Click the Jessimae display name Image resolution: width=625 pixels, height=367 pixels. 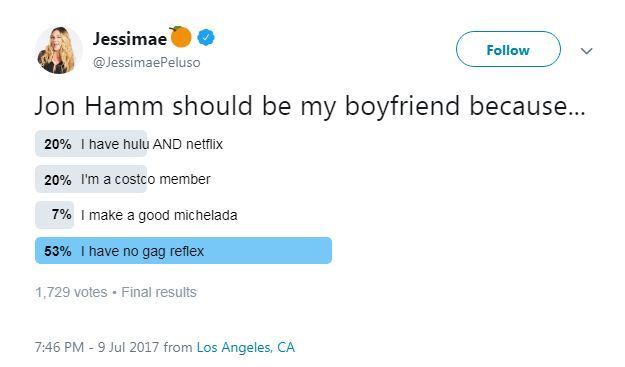click(130, 39)
